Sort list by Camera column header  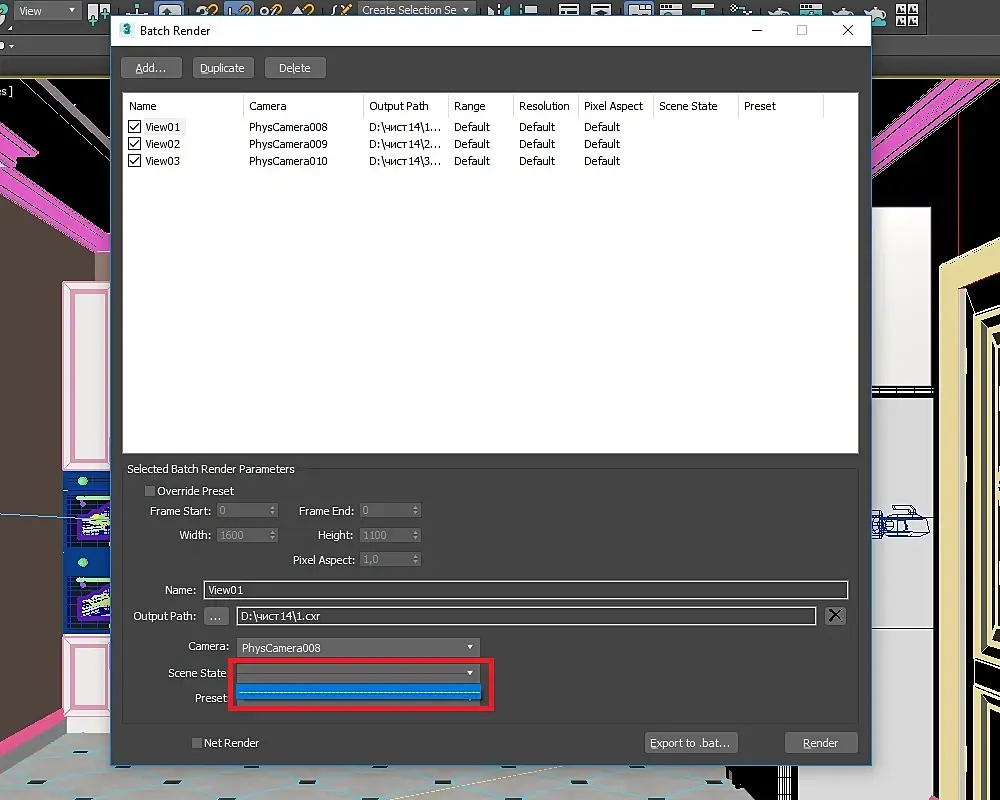tap(303, 106)
